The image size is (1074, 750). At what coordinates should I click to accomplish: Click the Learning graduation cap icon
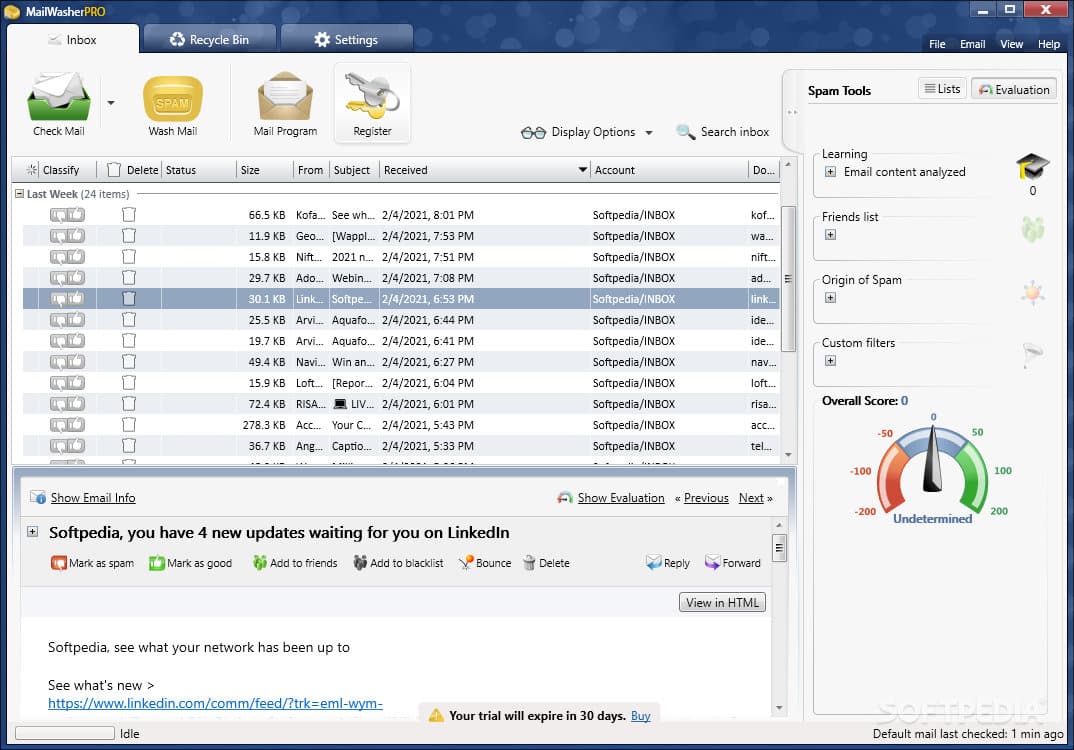click(x=1032, y=166)
